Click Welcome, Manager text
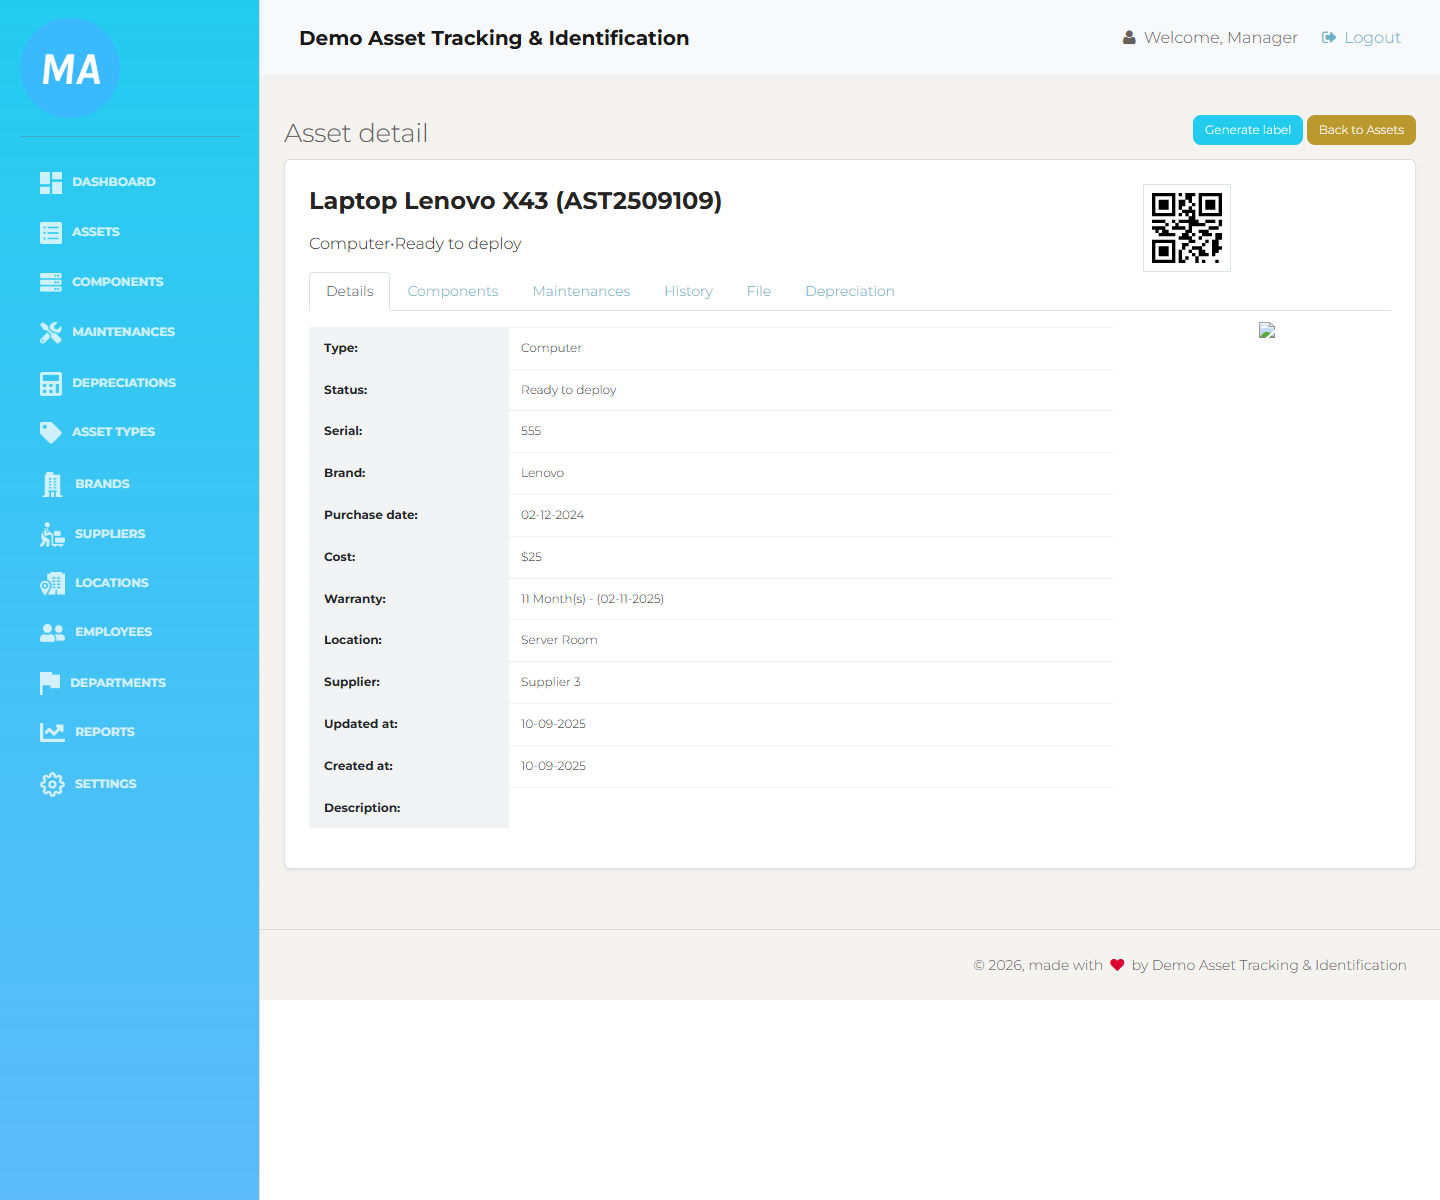The width and height of the screenshot is (1440, 1200). tap(1221, 38)
